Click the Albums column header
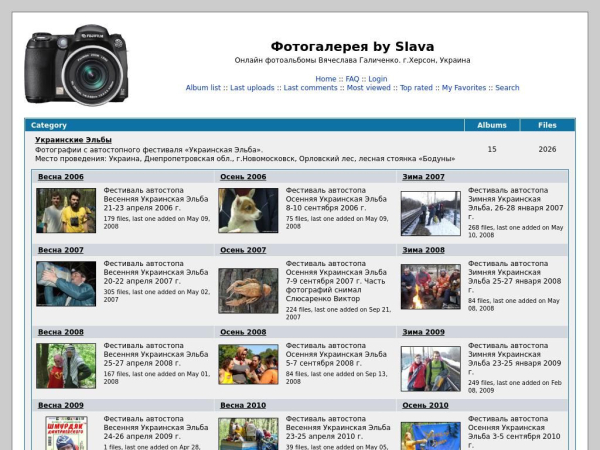The height and width of the screenshot is (450, 600). point(492,125)
